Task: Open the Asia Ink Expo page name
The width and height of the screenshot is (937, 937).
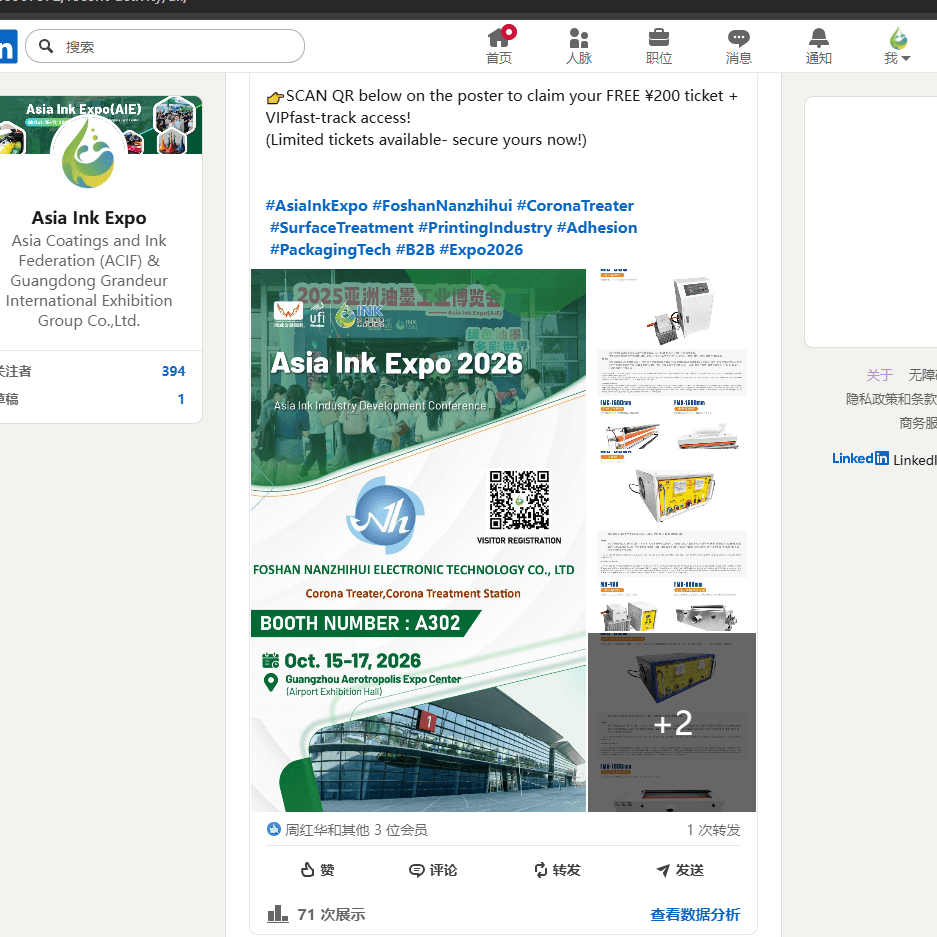Action: click(89, 218)
